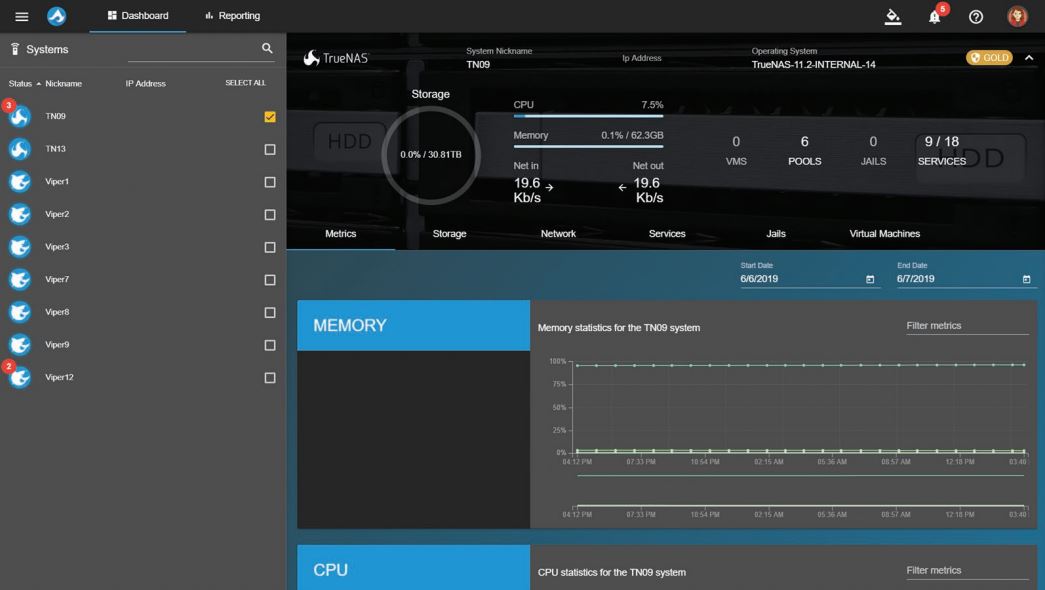Click the Viper8 system icon

click(x=19, y=312)
